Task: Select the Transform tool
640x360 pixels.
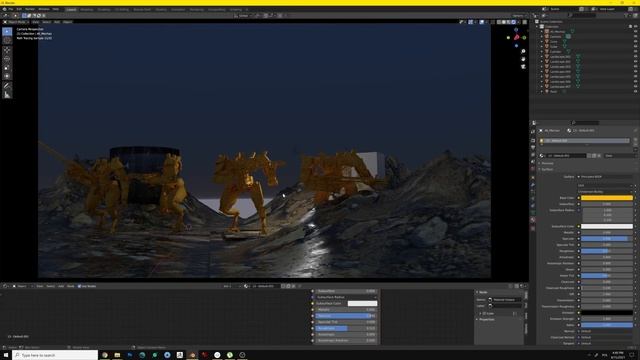Action: pyautogui.click(x=7, y=76)
